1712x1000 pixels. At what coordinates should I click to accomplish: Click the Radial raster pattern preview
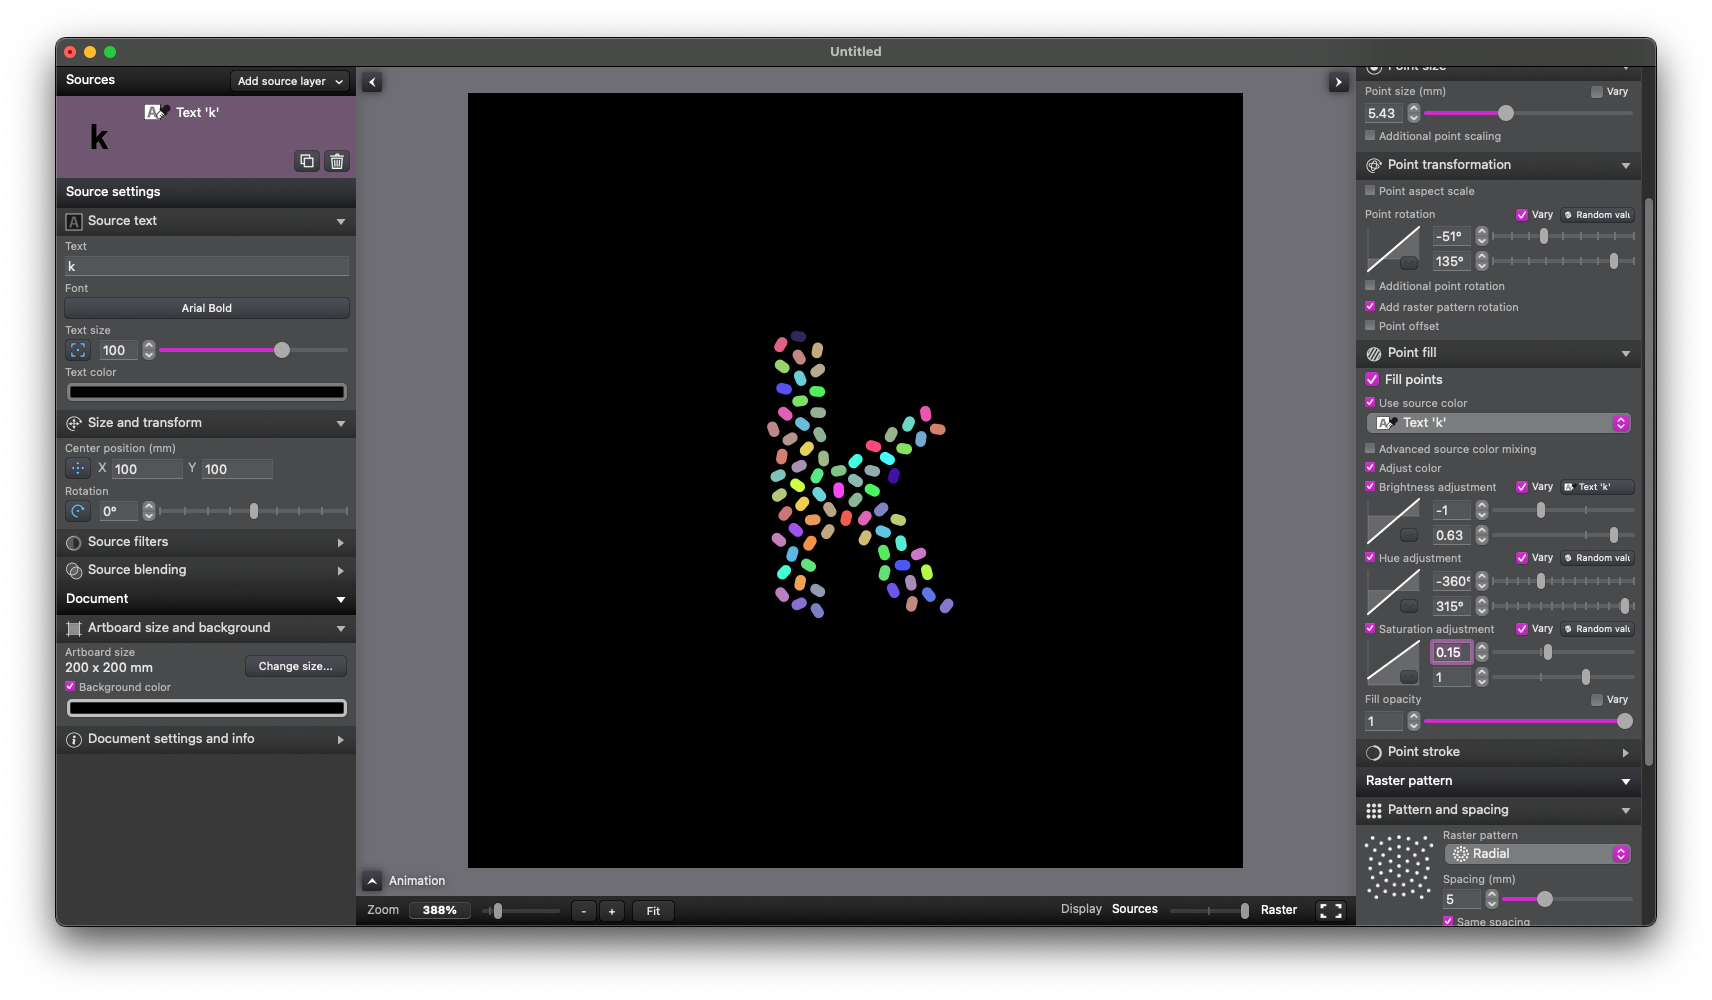pos(1399,866)
